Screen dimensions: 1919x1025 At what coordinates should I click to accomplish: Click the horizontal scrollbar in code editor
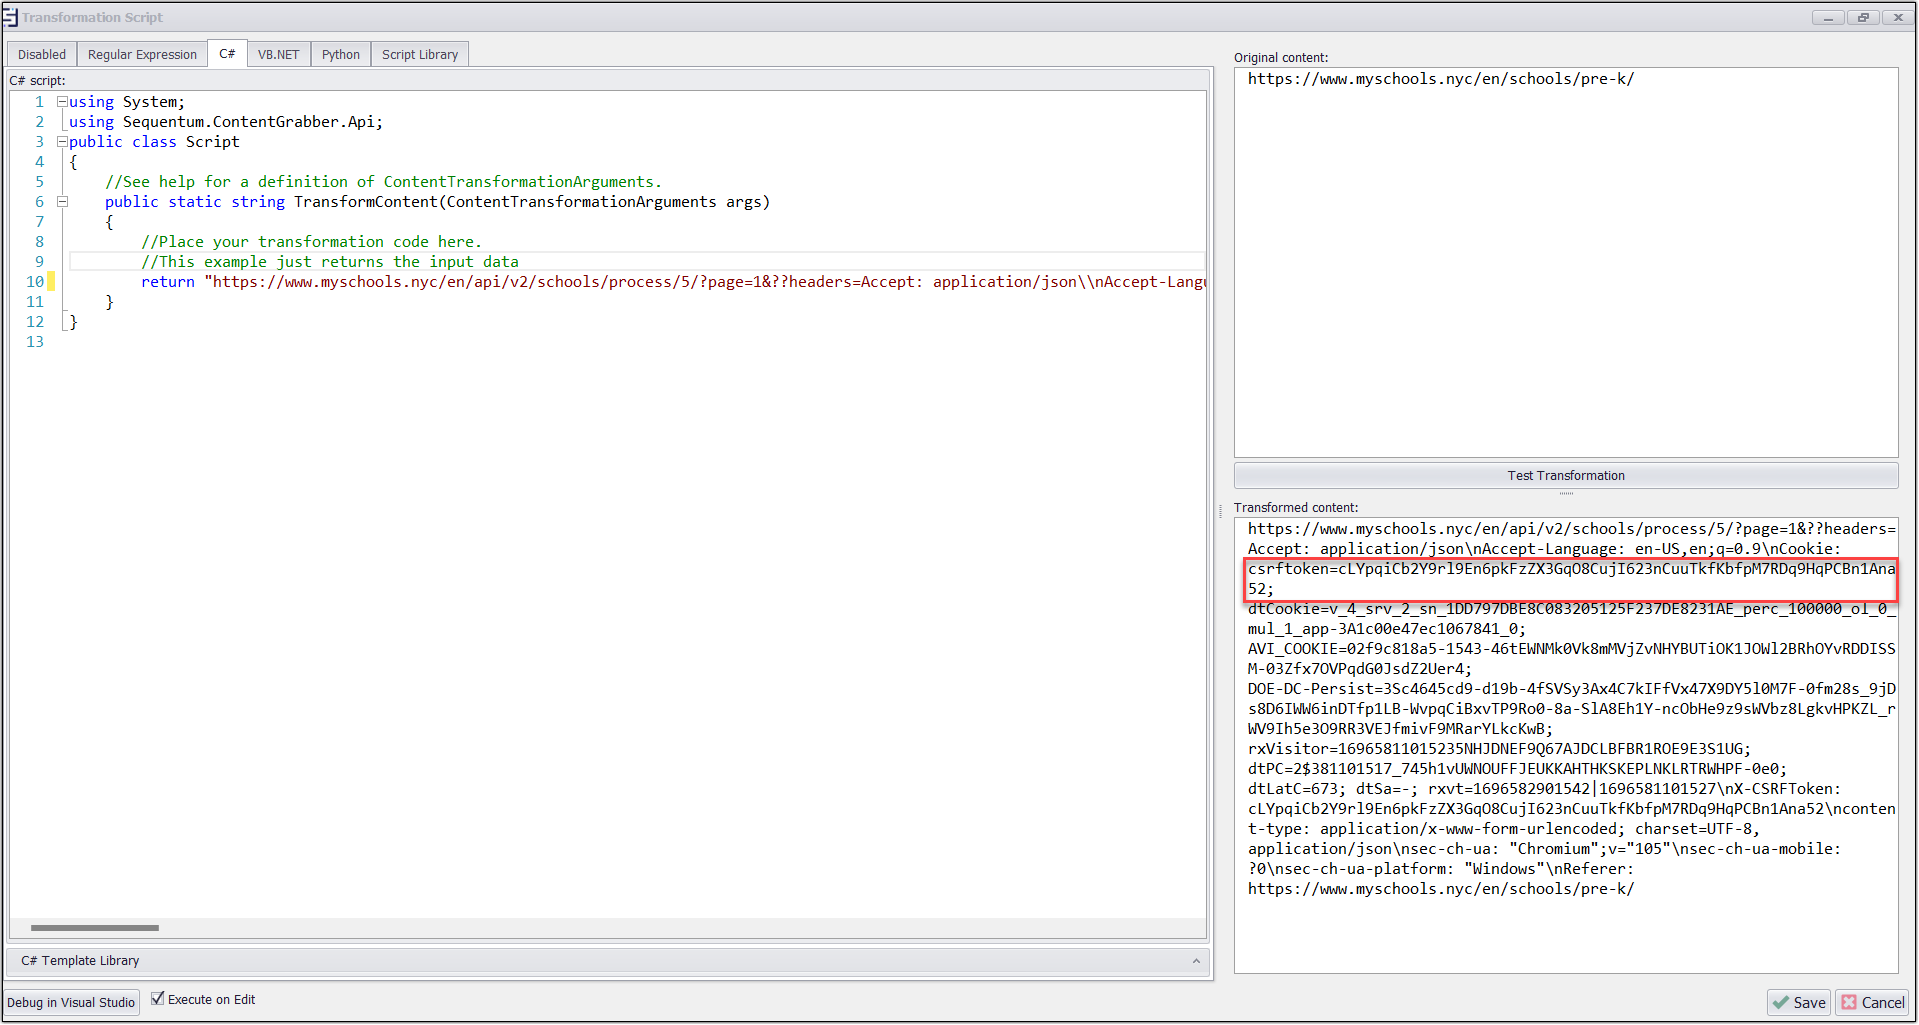(95, 928)
